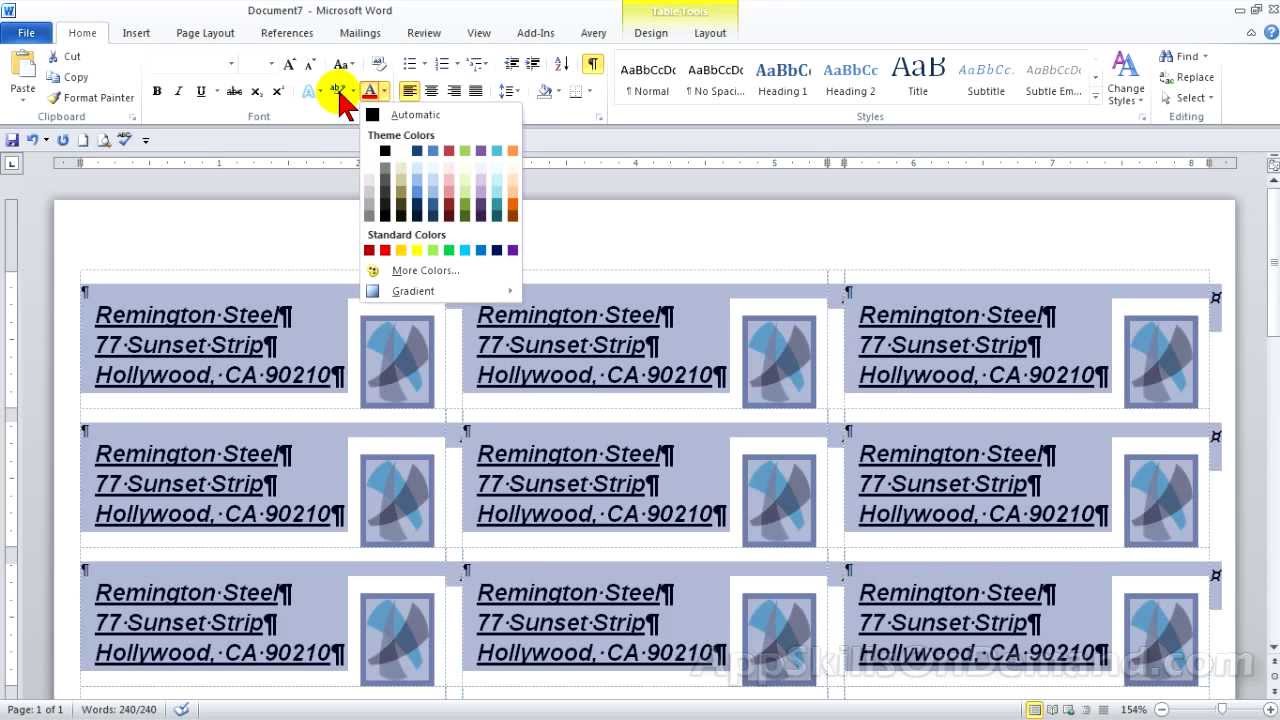Apply Italic formatting

pyautogui.click(x=178, y=91)
